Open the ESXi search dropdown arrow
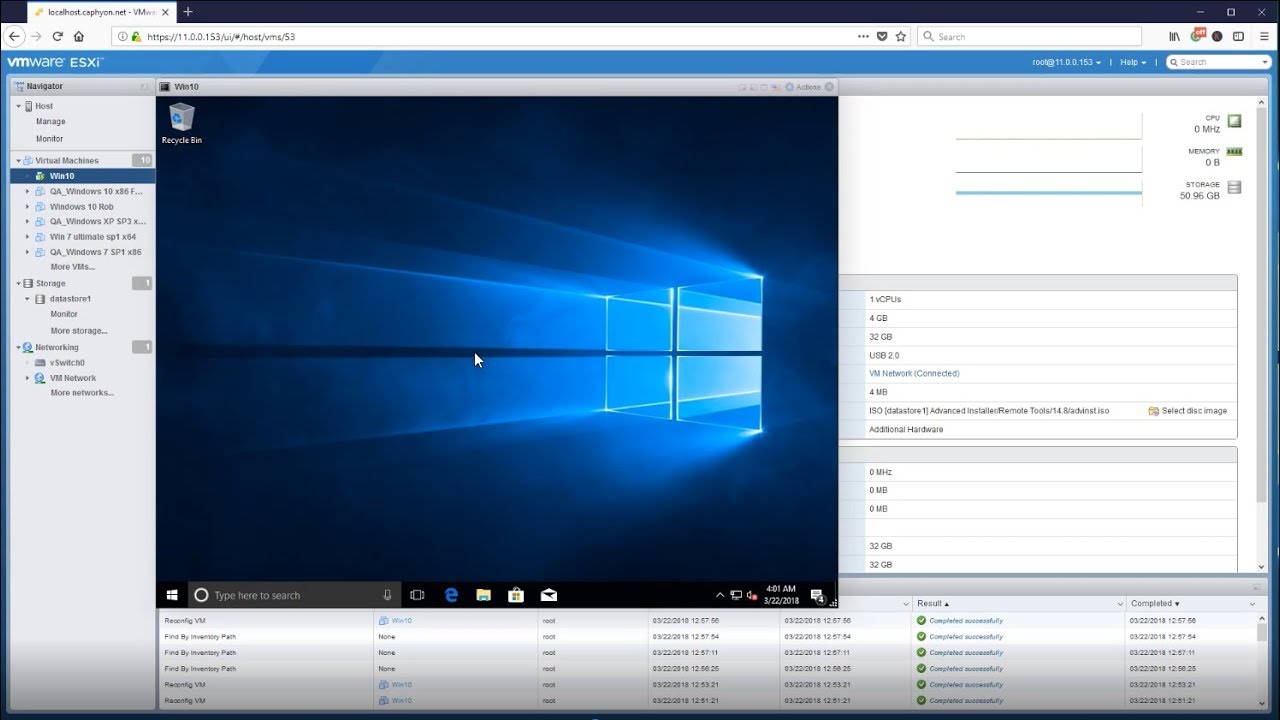The height and width of the screenshot is (720, 1280). 1265,62
